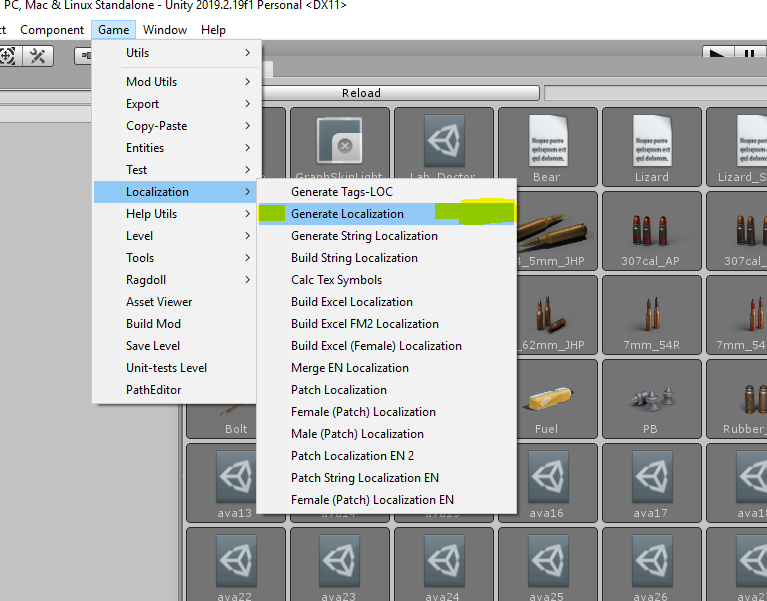Select the GraphSkinLight asset thumbnail
767x601 pixels.
coord(339,143)
